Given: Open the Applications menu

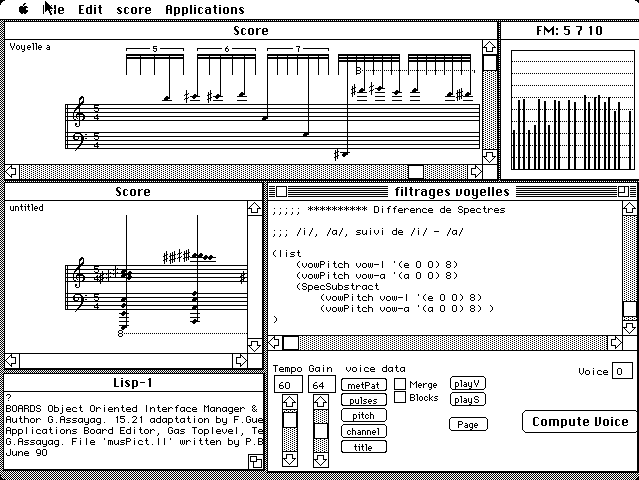Looking at the screenshot, I should pyautogui.click(x=204, y=9).
